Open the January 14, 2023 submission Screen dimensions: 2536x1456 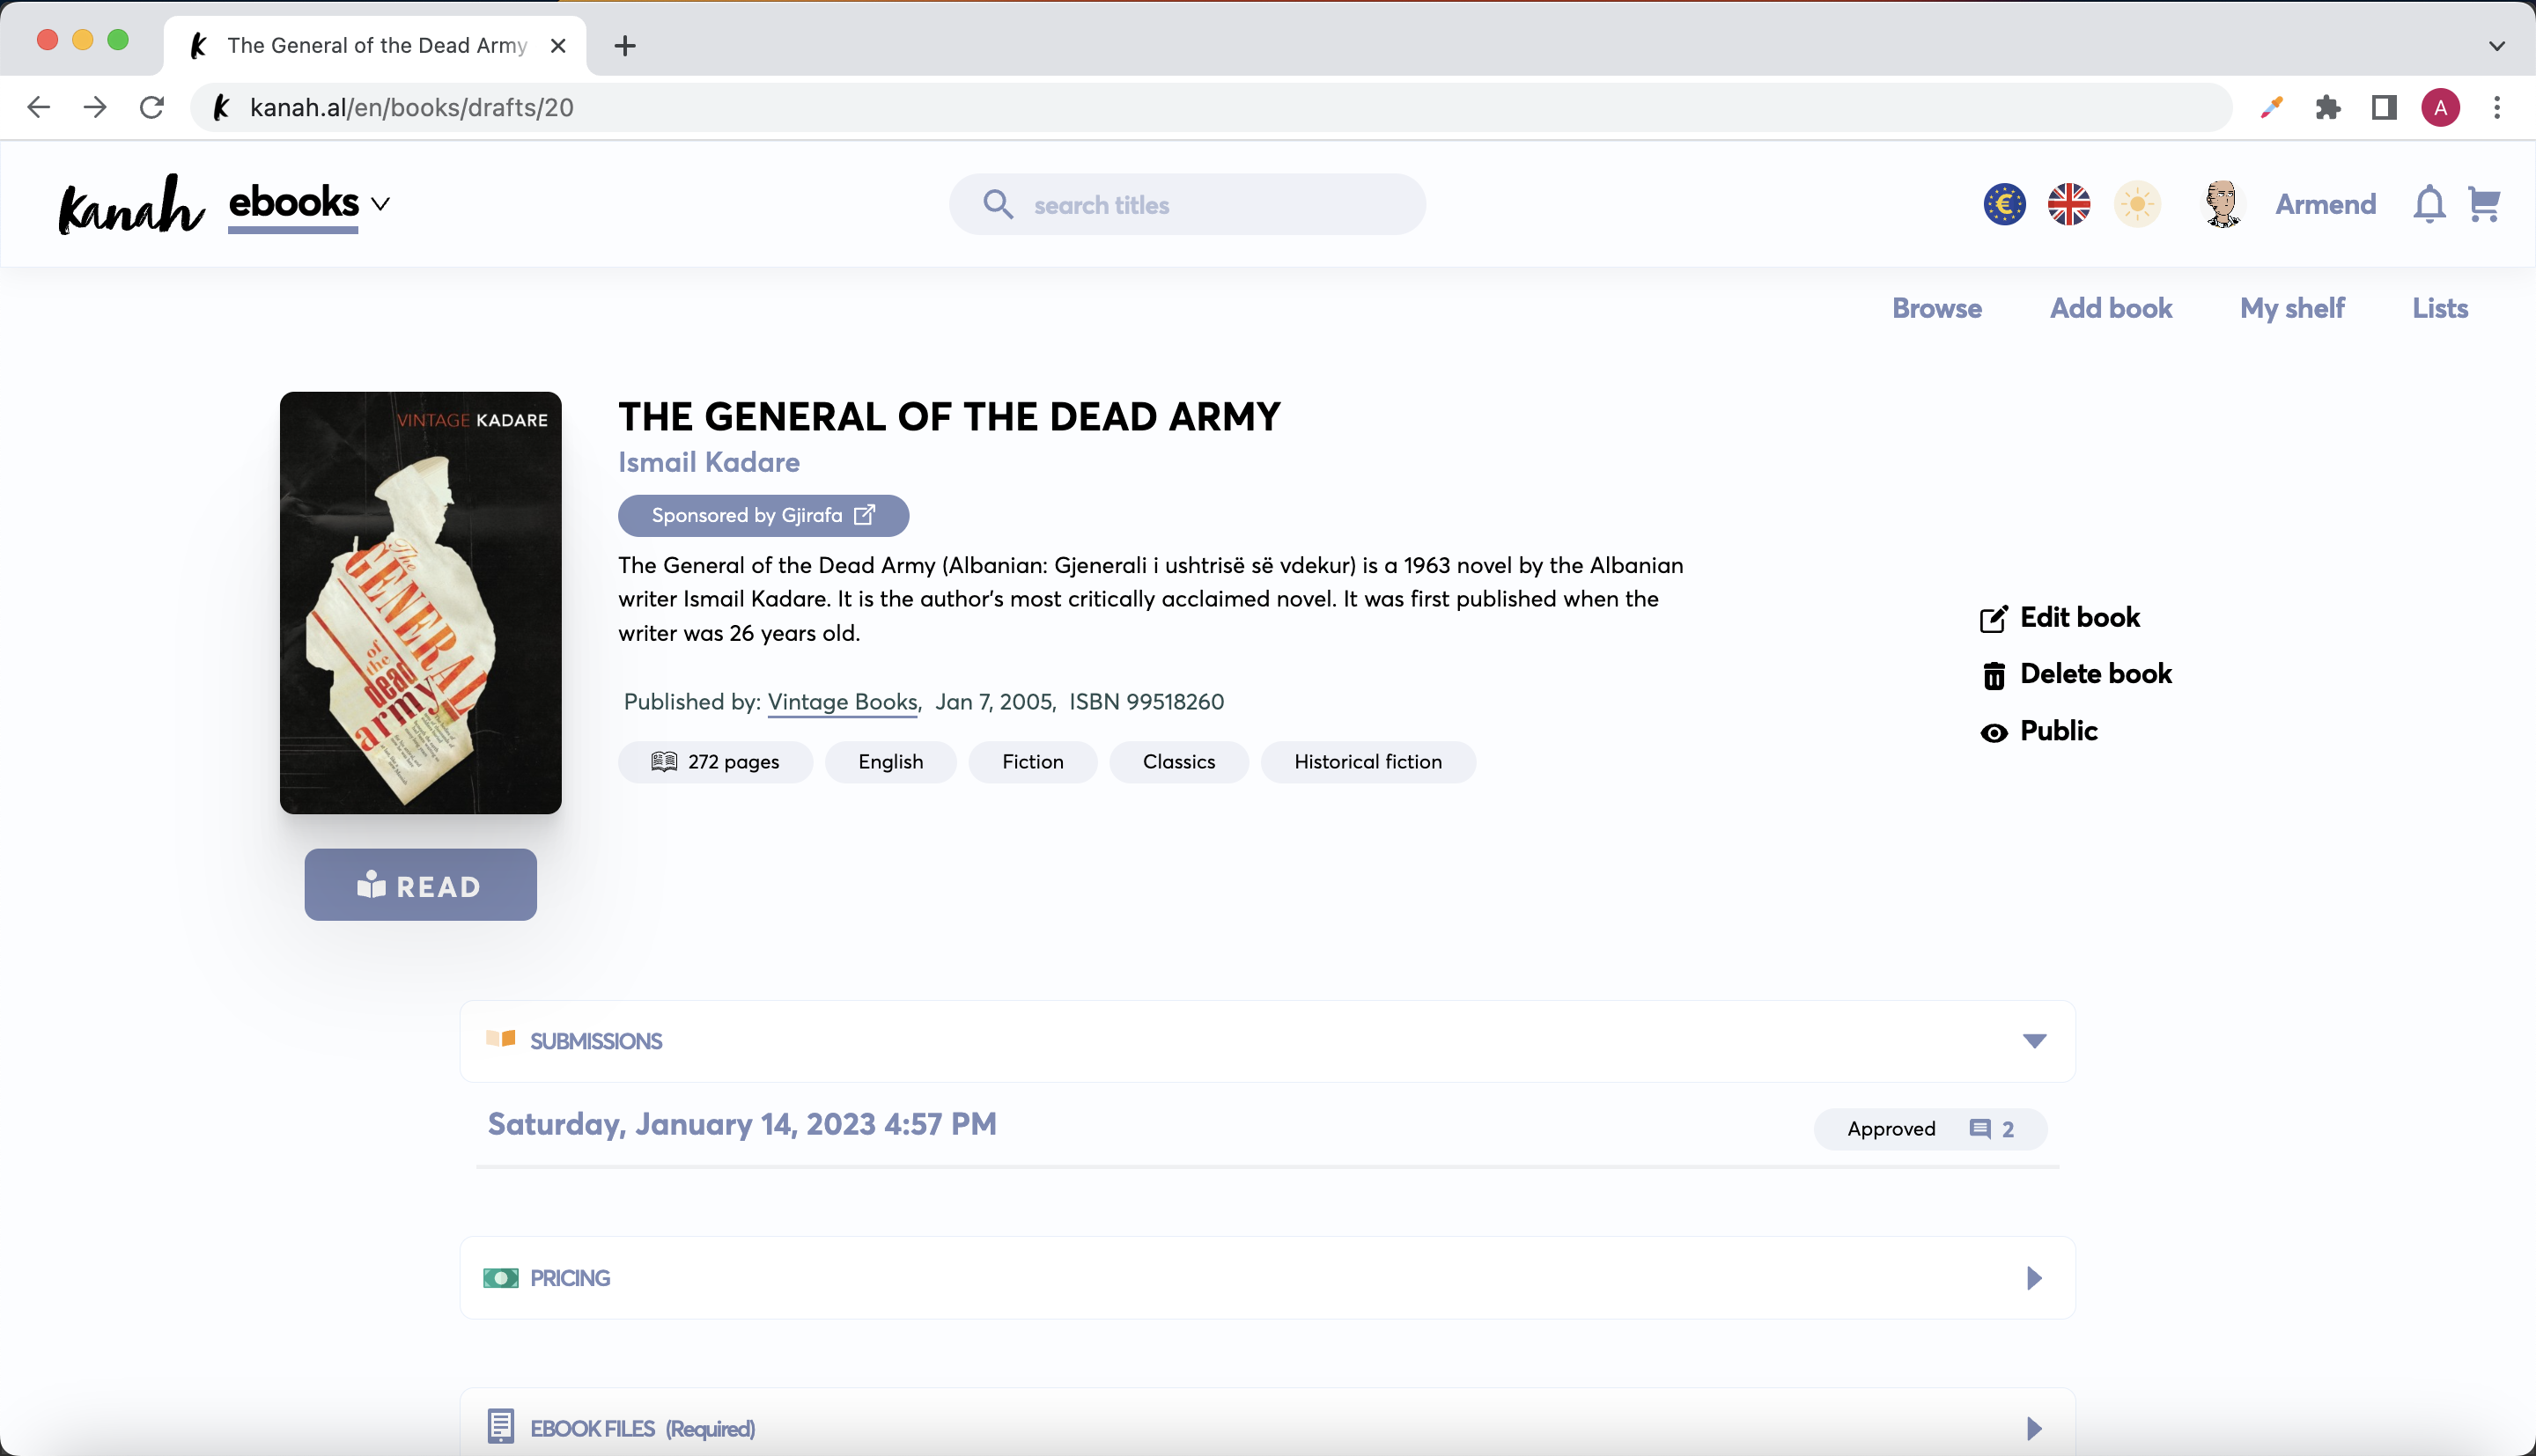tap(742, 1124)
